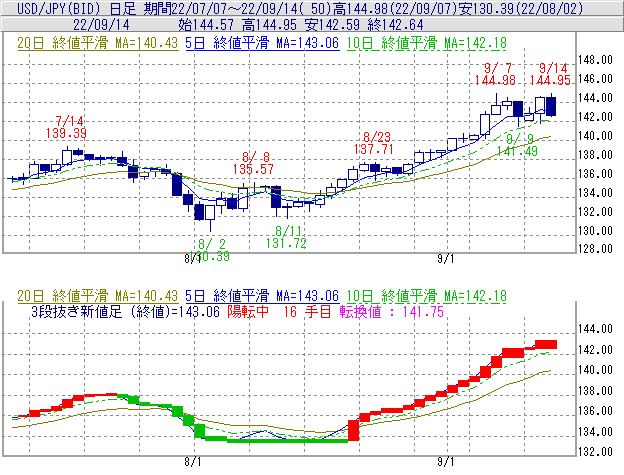The height and width of the screenshot is (475, 624).
Task: Click the 転換値 : 141.75 text
Action: click(392, 311)
